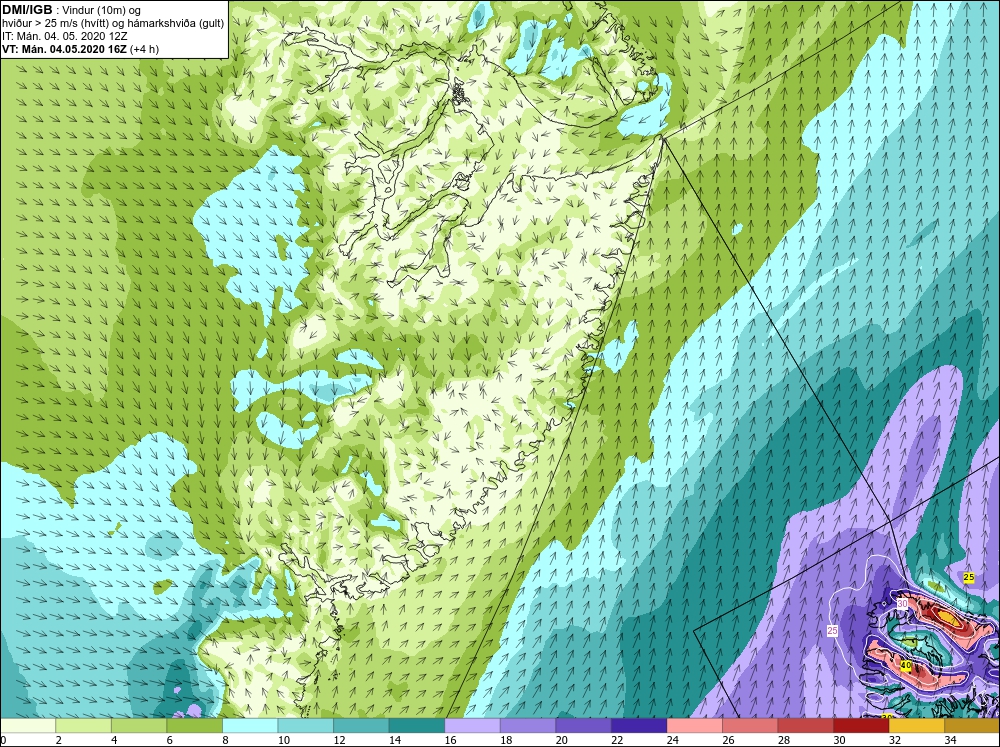Click the 20–22 m/s violet legend swatch
The image size is (1000, 747).
[x=583, y=725]
